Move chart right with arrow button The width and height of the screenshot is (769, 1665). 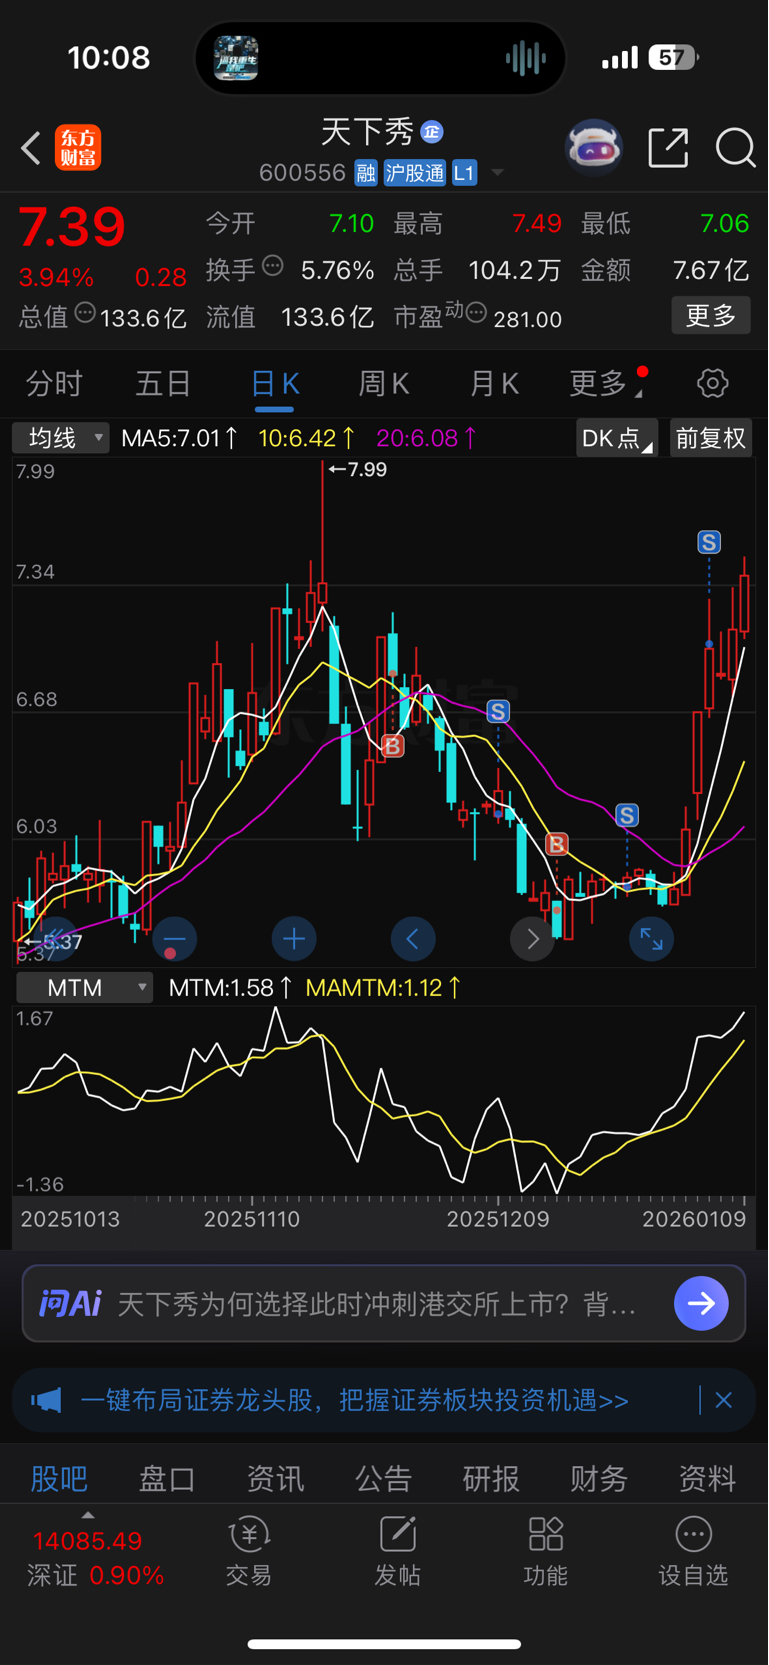click(x=532, y=939)
